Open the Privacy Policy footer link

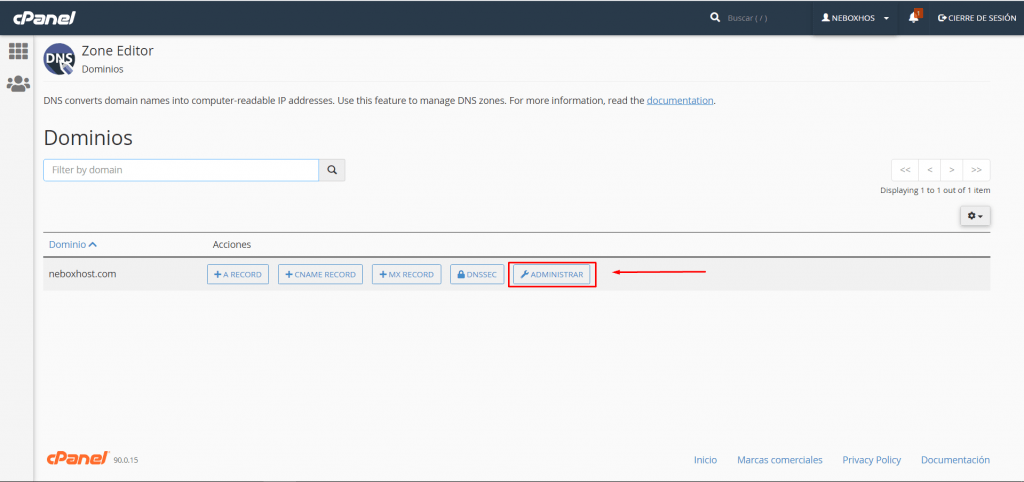coord(871,460)
